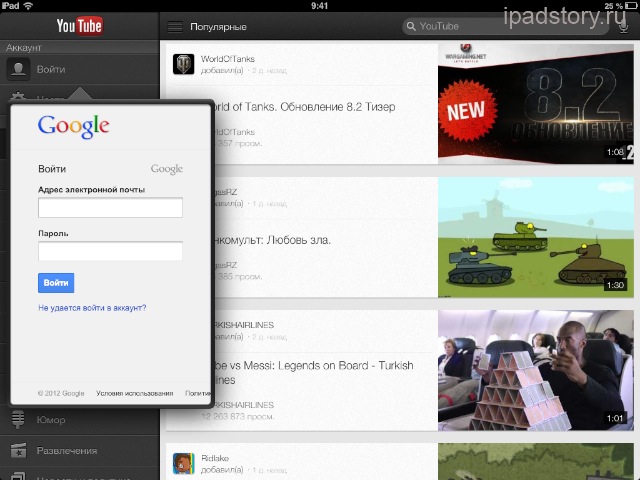This screenshot has width=640, height=480.
Task: Tap the colored Google logo in login popup
Action: tap(73, 126)
